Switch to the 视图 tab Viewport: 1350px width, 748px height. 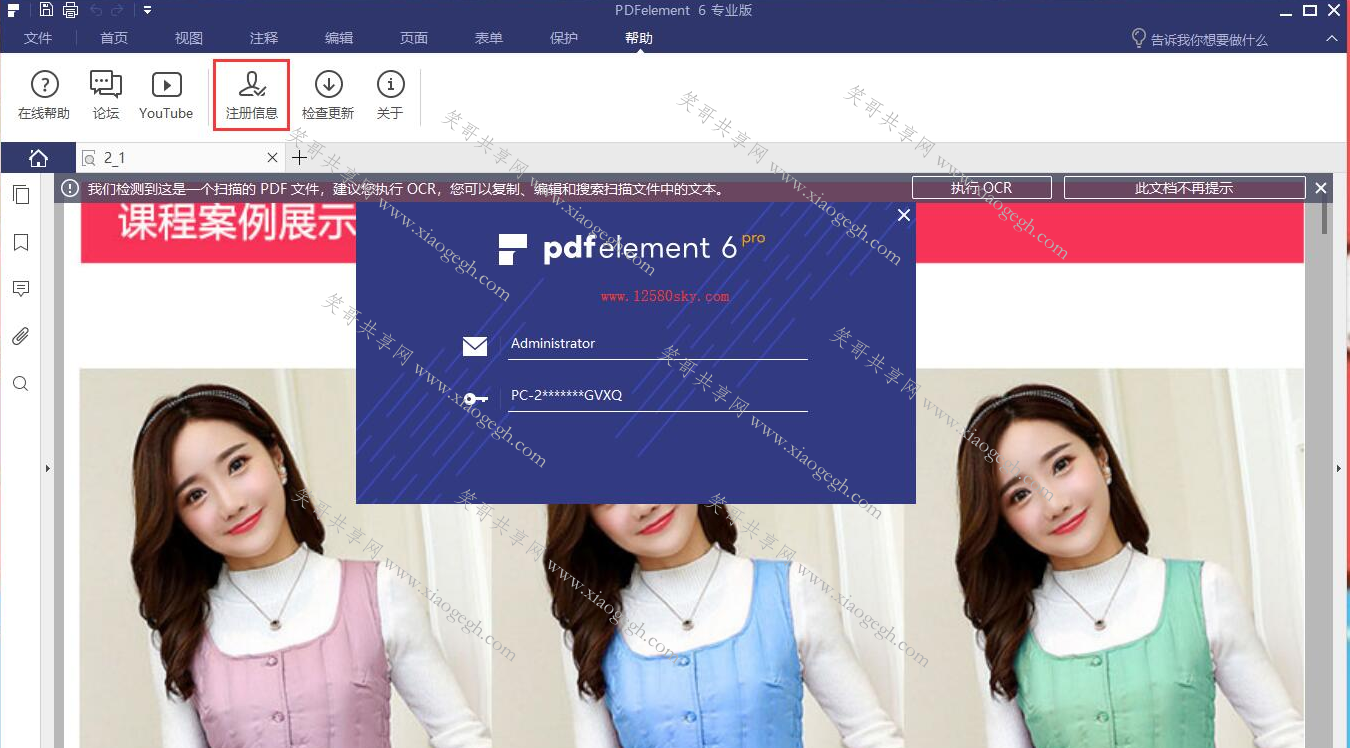click(189, 38)
